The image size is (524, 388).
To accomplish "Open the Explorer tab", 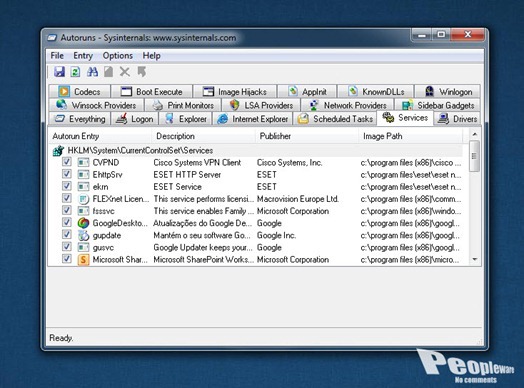I will coord(185,119).
